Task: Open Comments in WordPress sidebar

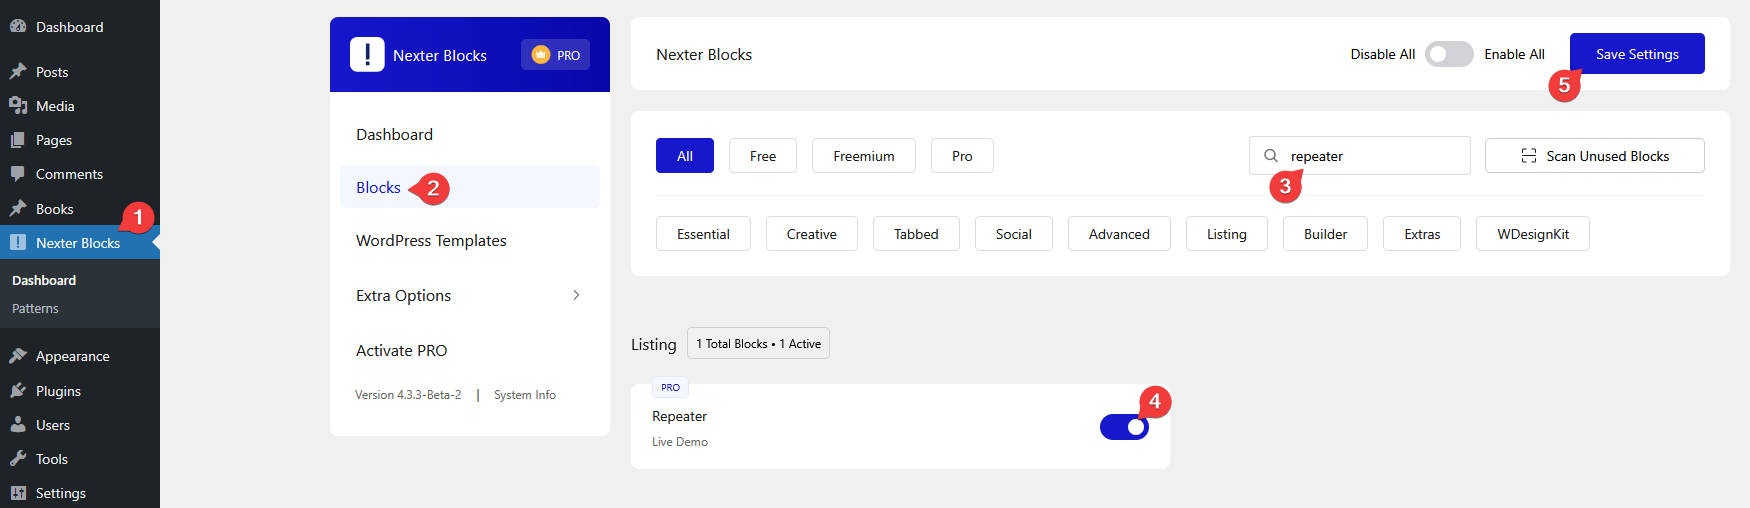Action: tap(80, 174)
